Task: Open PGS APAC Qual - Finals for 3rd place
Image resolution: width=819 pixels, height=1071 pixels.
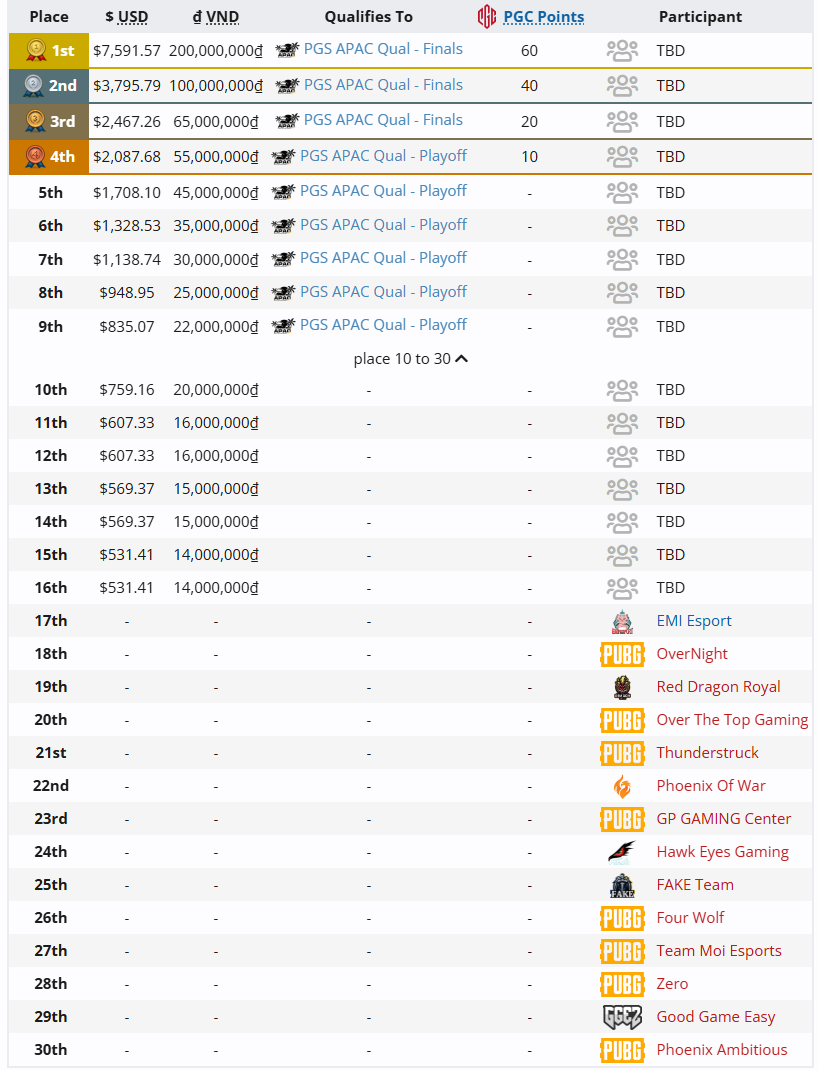Action: point(383,120)
